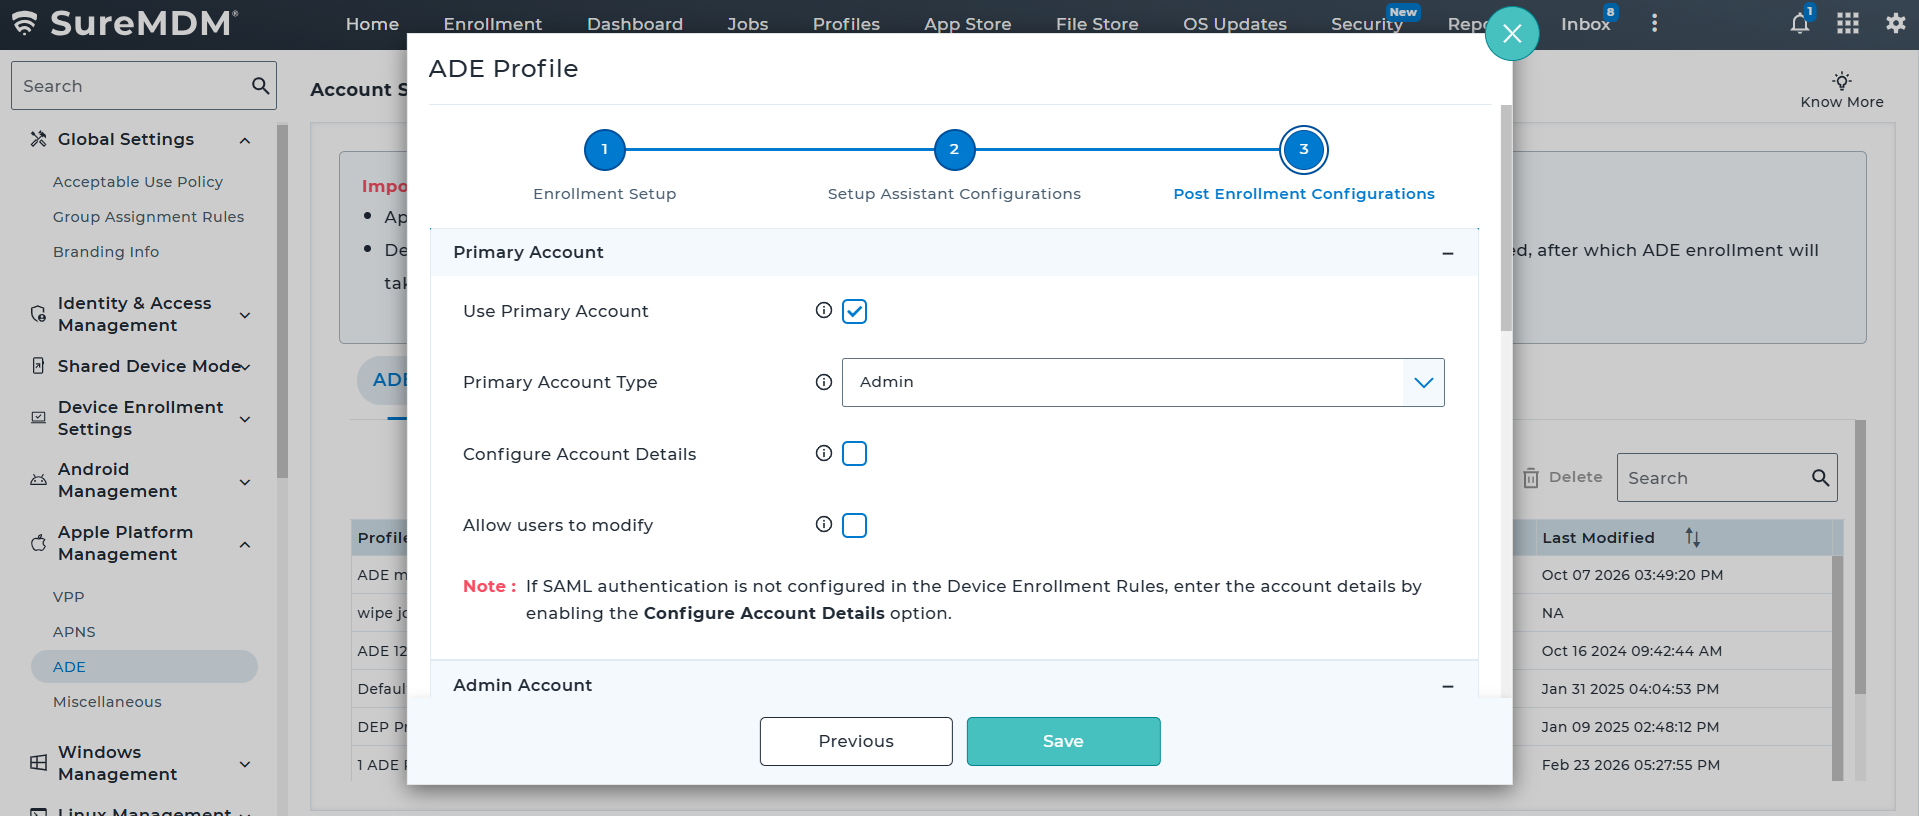The image size is (1919, 816).
Task: Open the File Store menu
Action: click(x=1097, y=24)
